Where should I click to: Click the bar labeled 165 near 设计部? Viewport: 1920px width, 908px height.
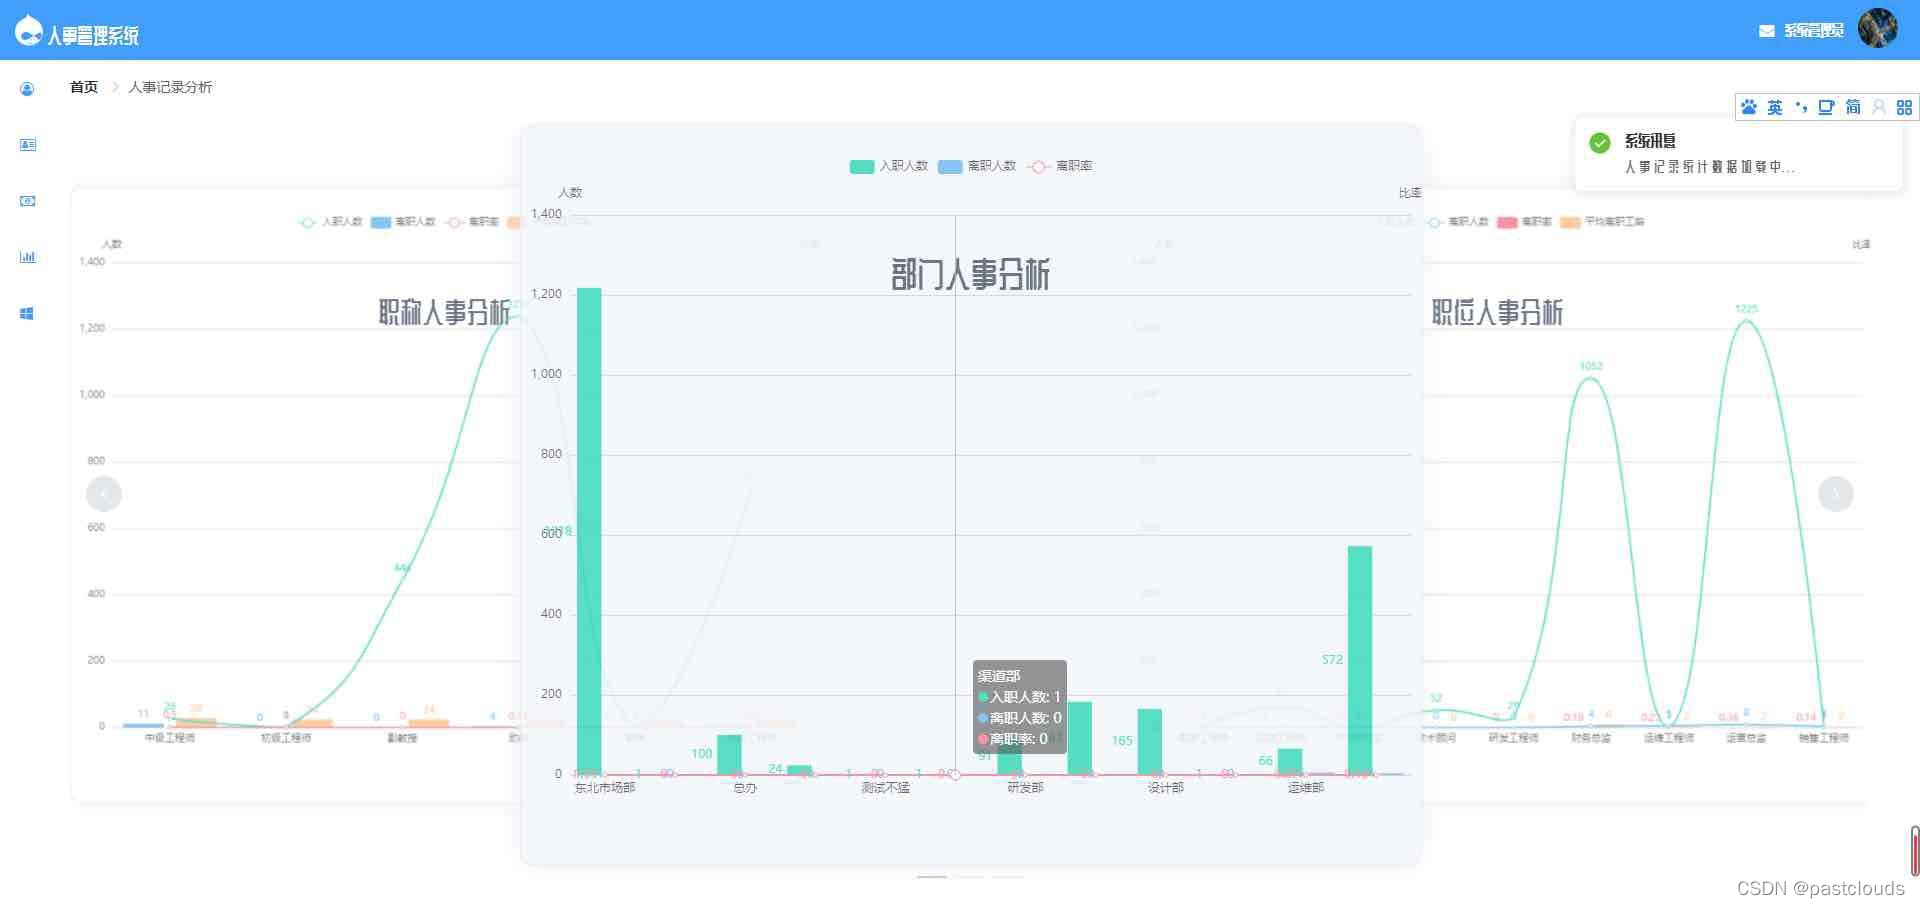(x=1150, y=741)
